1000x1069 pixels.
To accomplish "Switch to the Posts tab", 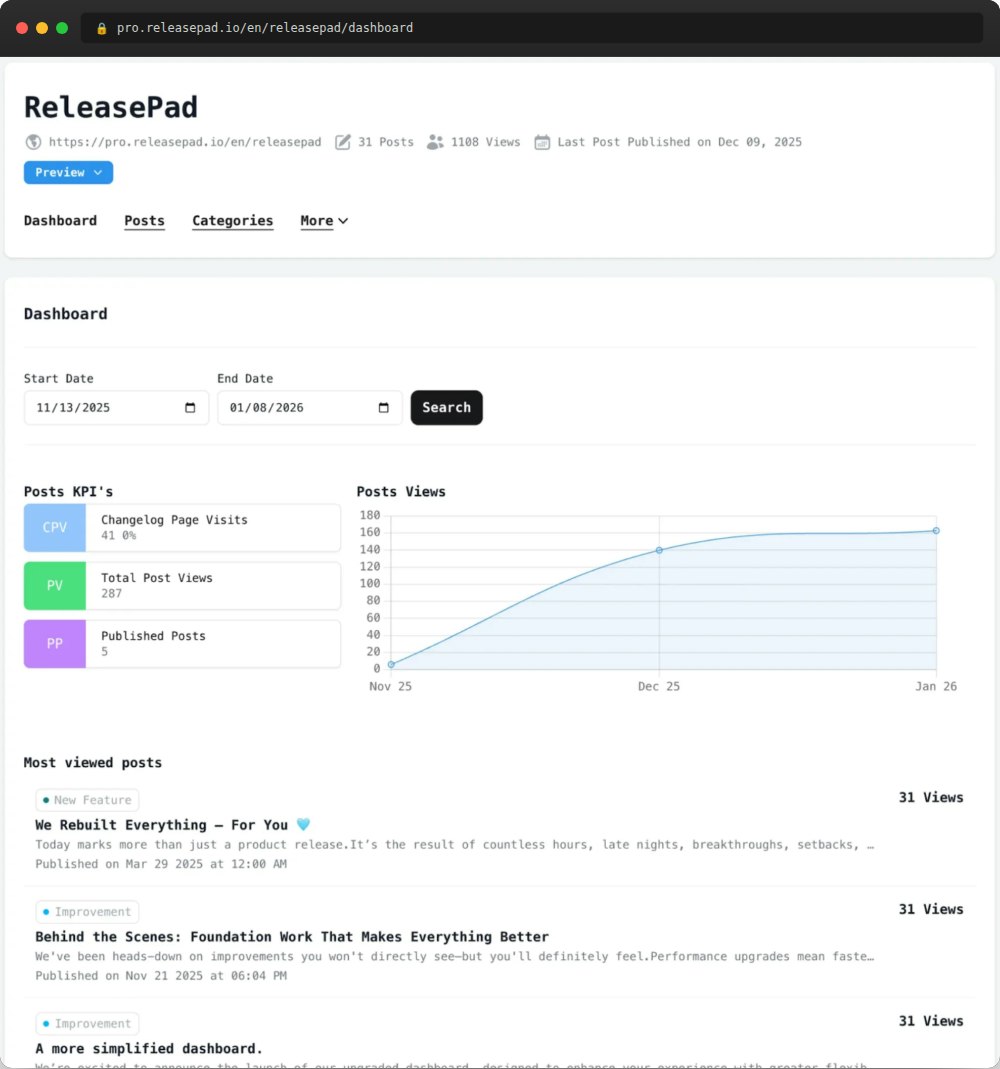I will (x=144, y=221).
